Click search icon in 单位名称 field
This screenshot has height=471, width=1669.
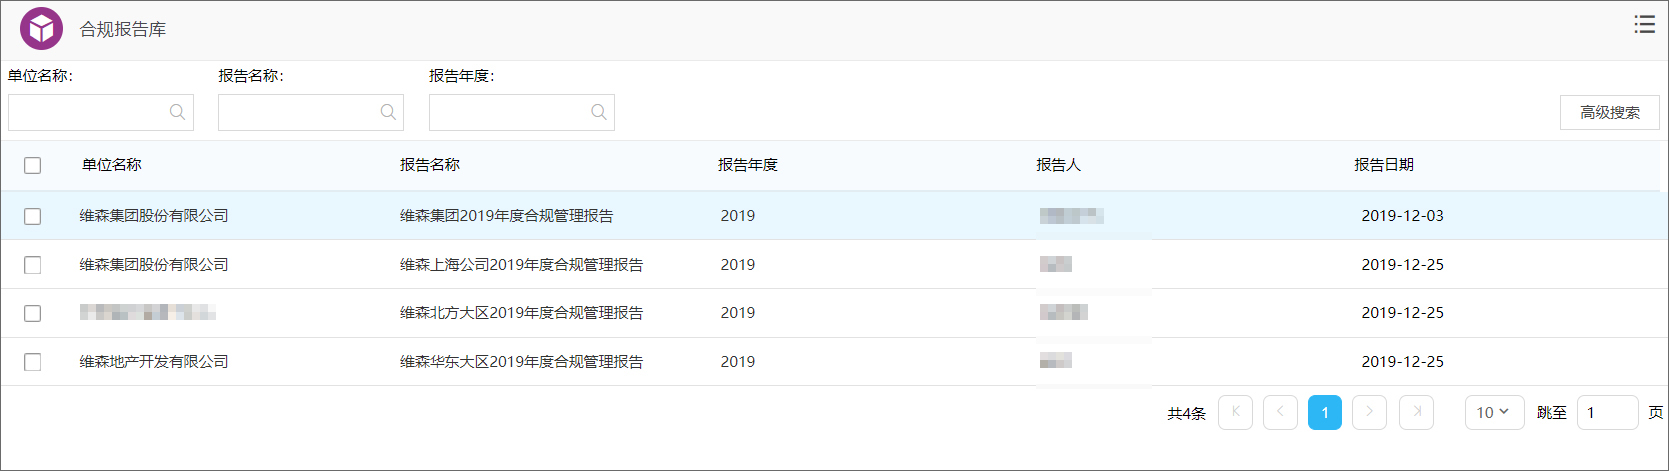(177, 112)
